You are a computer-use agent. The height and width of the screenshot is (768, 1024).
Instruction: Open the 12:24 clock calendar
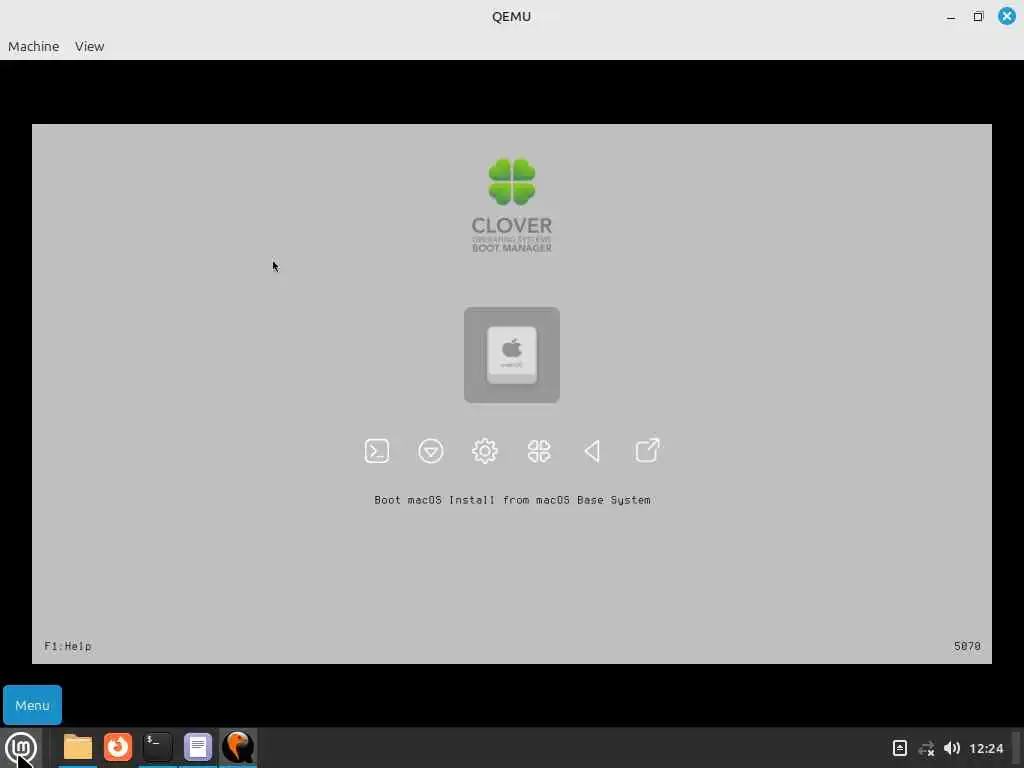(x=986, y=748)
